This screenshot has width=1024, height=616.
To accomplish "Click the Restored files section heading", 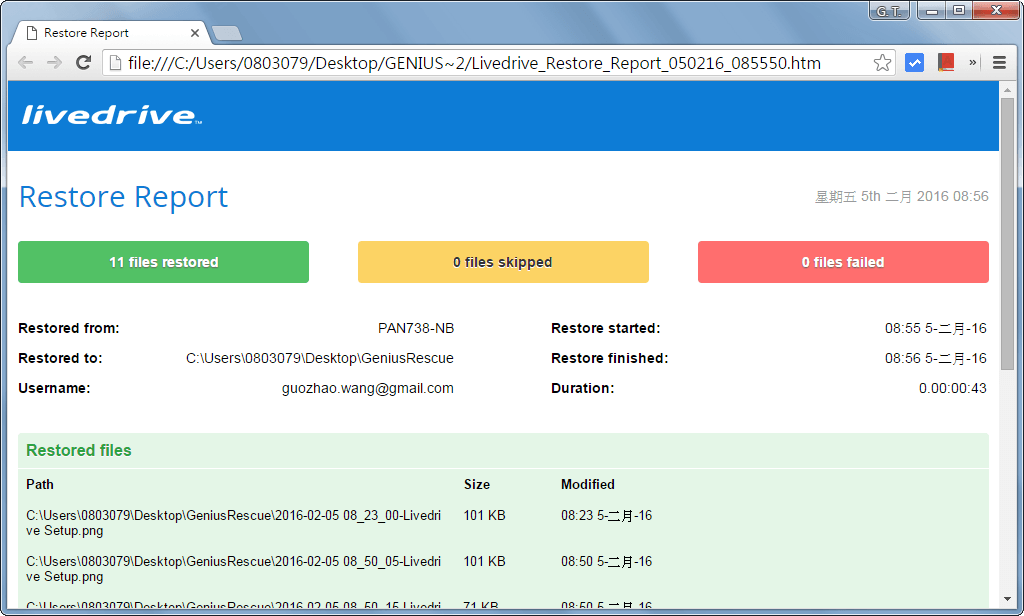I will point(79,451).
